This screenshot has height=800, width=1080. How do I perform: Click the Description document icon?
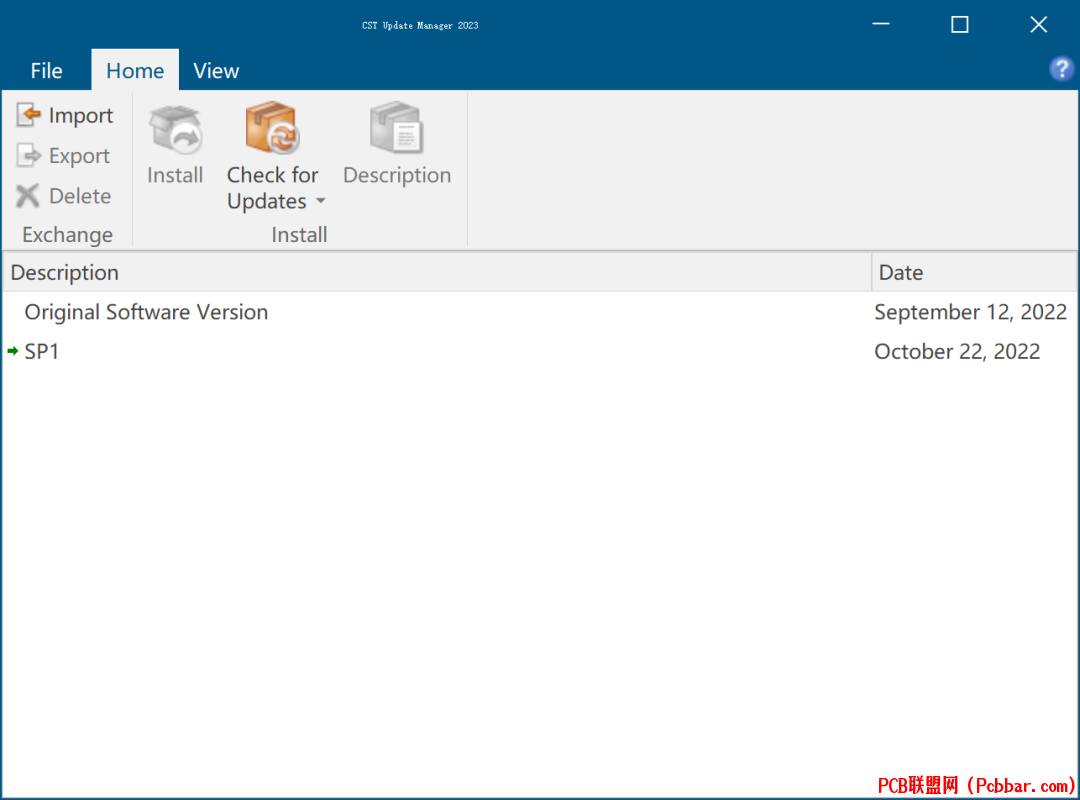[x=397, y=128]
